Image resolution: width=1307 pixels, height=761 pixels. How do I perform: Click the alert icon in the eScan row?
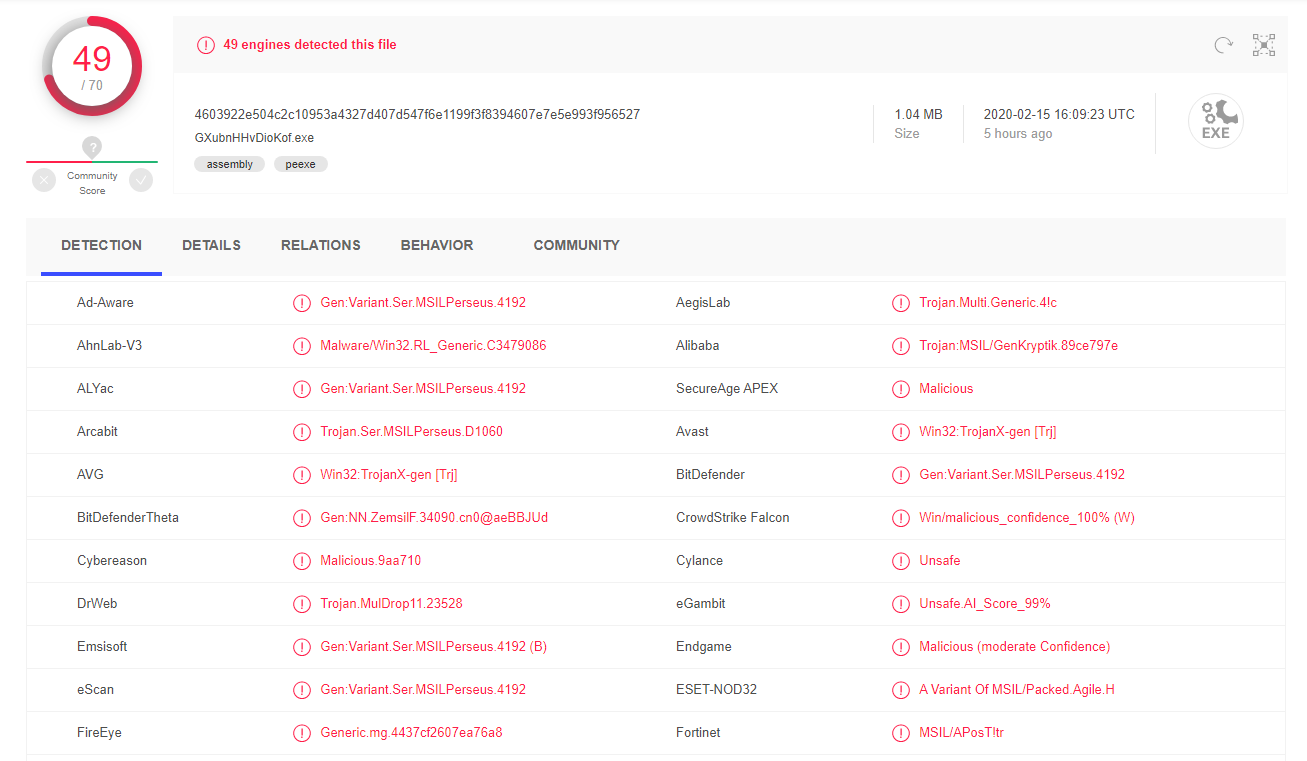pos(302,690)
